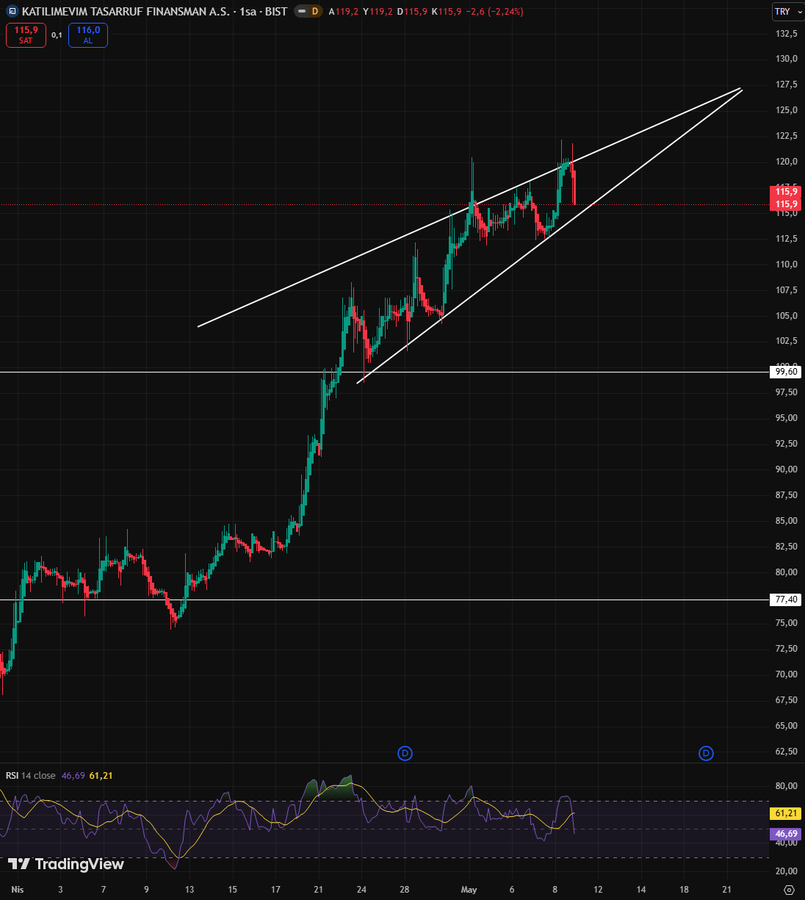Click the D dividend marker near 28
The width and height of the screenshot is (805, 900).
pos(405,753)
